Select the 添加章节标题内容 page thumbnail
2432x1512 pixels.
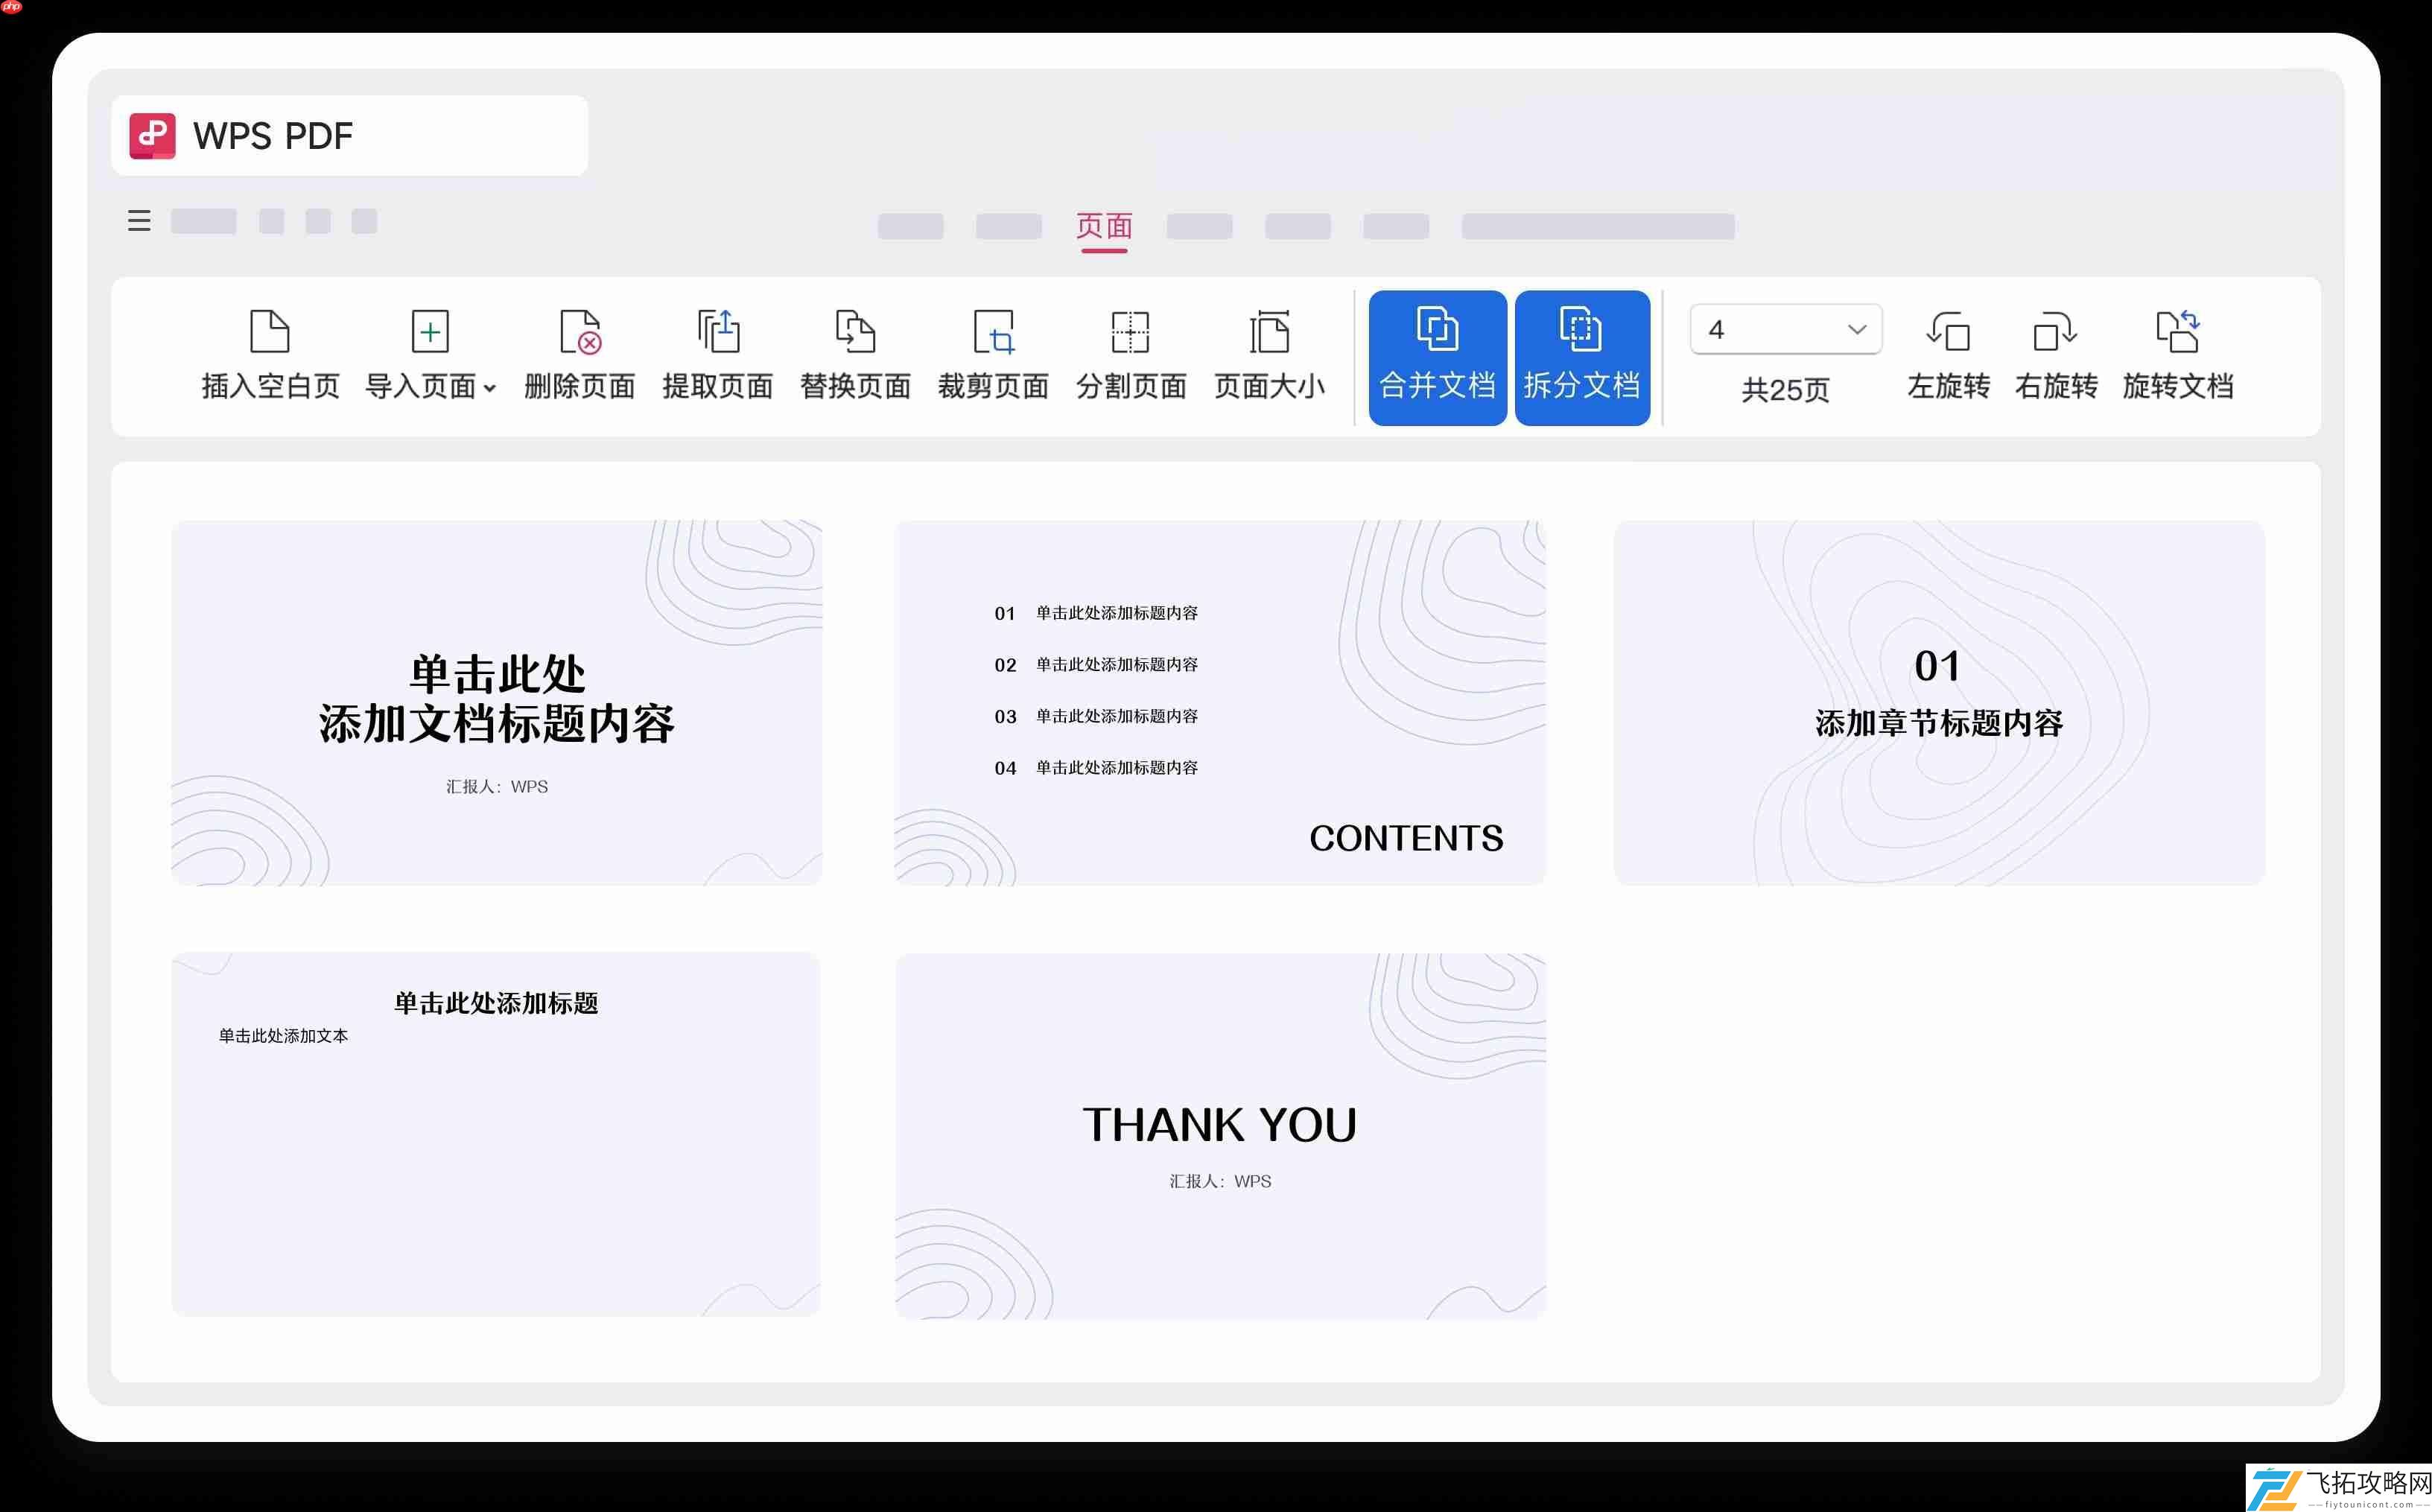point(1939,702)
